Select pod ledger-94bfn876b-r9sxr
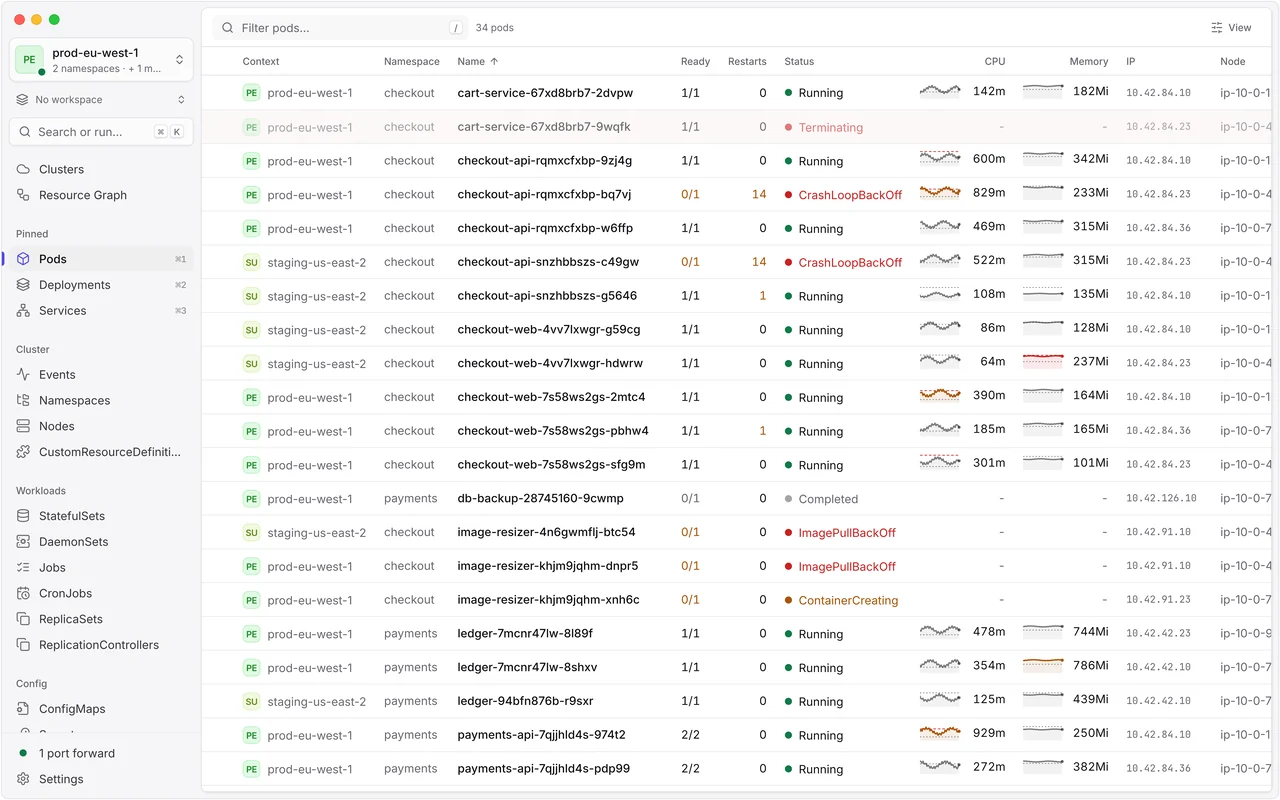Viewport: 1280px width, 800px height. pos(525,701)
